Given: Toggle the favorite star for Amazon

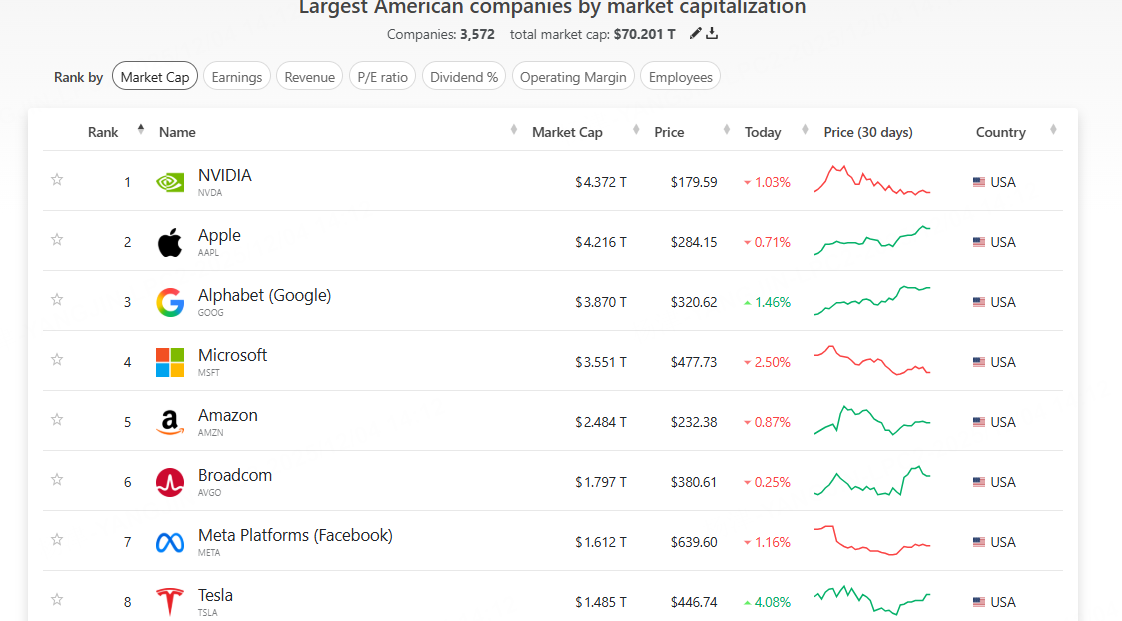Looking at the screenshot, I should click(x=57, y=420).
